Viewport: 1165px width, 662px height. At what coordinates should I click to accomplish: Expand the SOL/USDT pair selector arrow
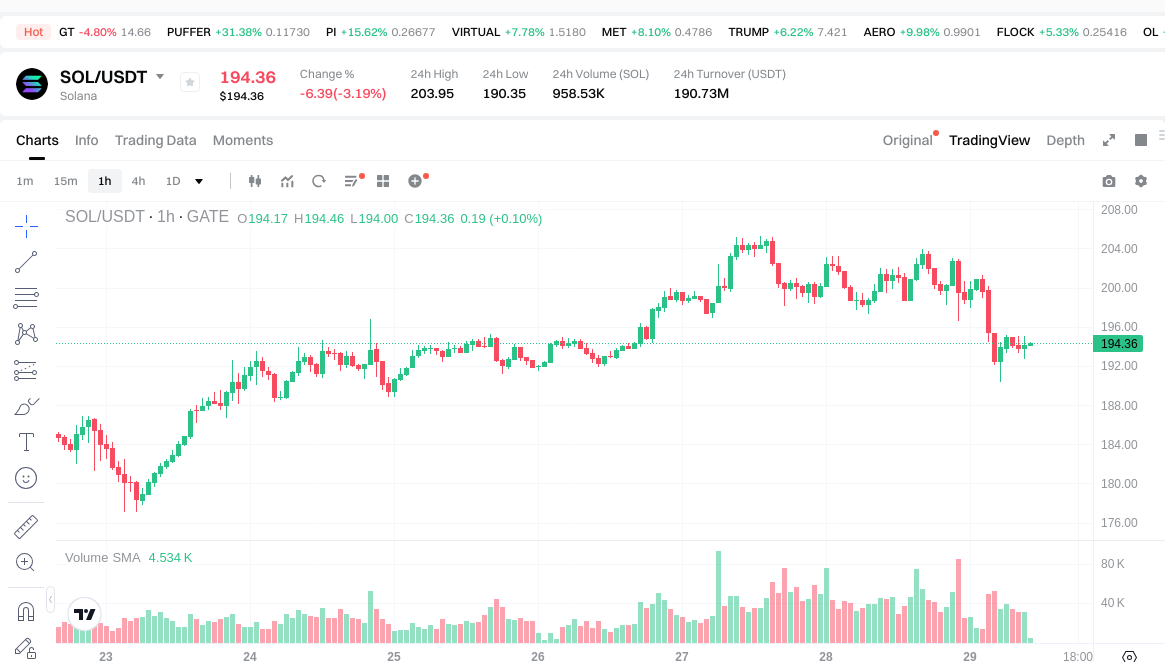pyautogui.click(x=160, y=77)
